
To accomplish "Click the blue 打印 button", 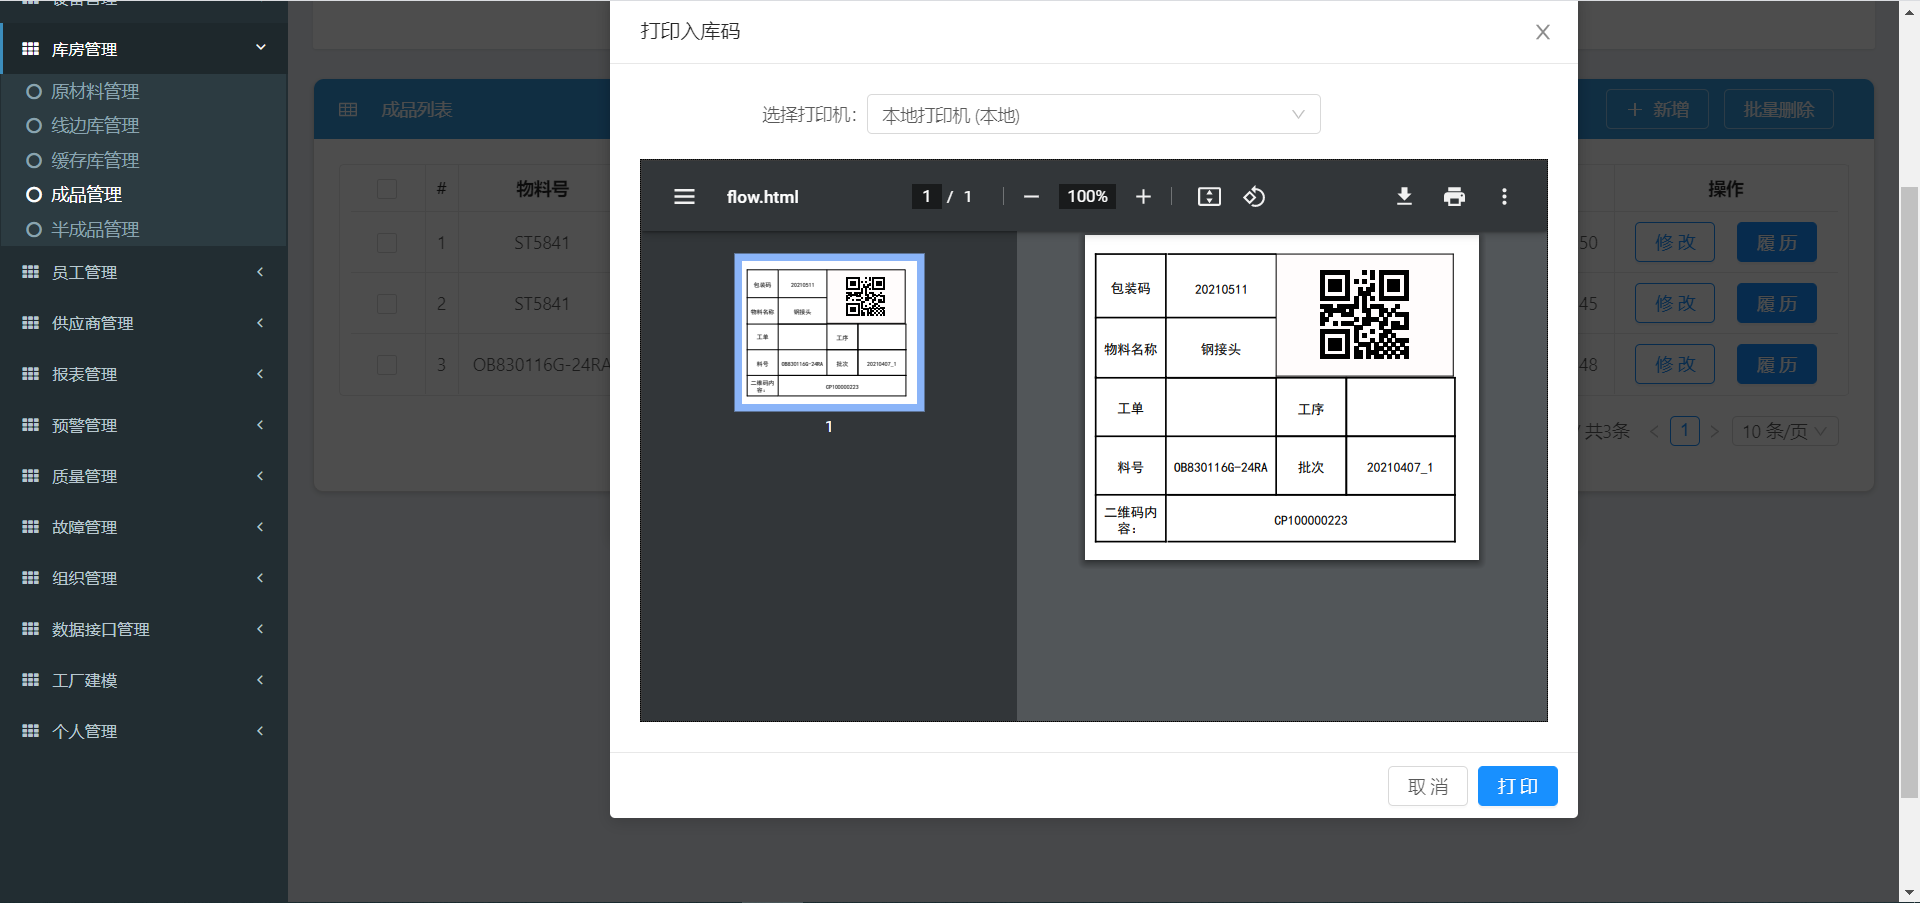I will [x=1517, y=786].
